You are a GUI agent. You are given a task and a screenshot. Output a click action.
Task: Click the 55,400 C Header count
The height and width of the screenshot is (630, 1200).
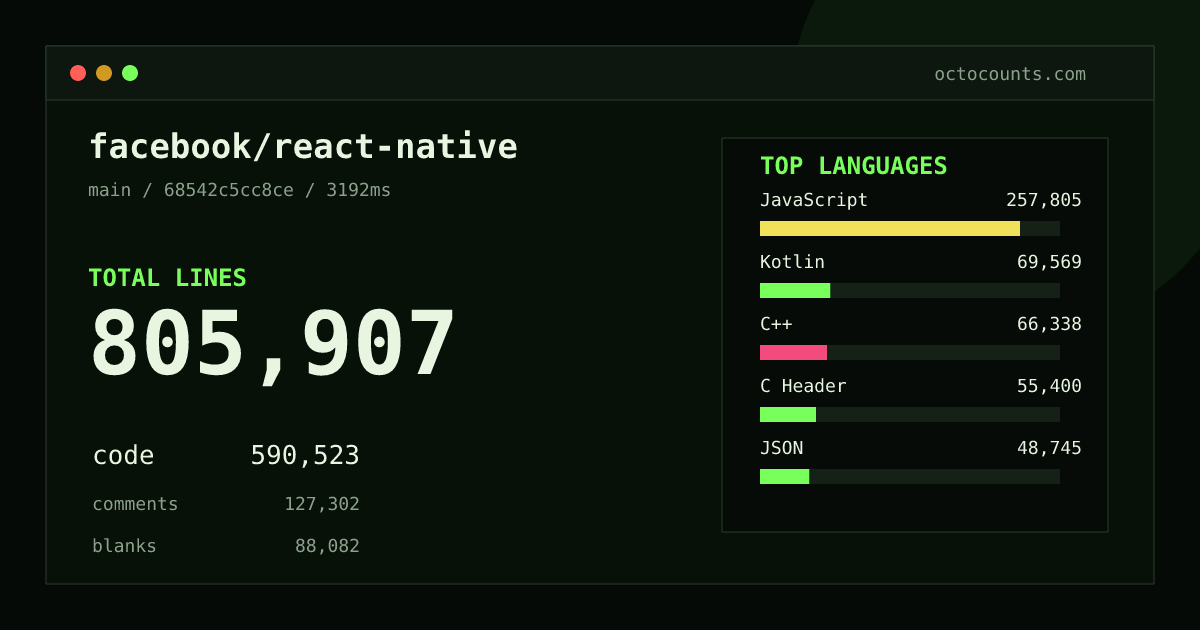pyautogui.click(x=1049, y=386)
